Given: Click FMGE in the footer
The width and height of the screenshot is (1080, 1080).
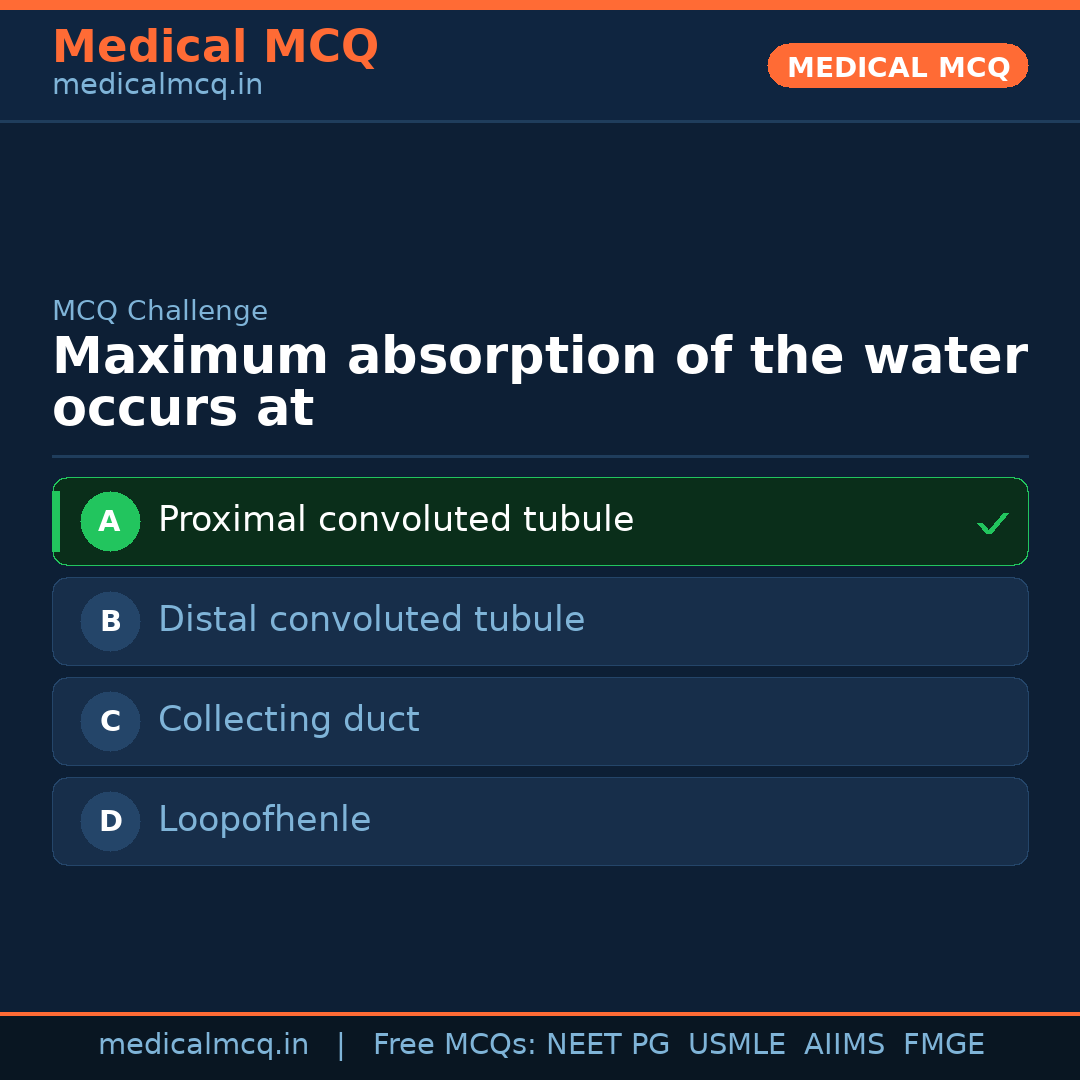Looking at the screenshot, I should click(x=944, y=1045).
